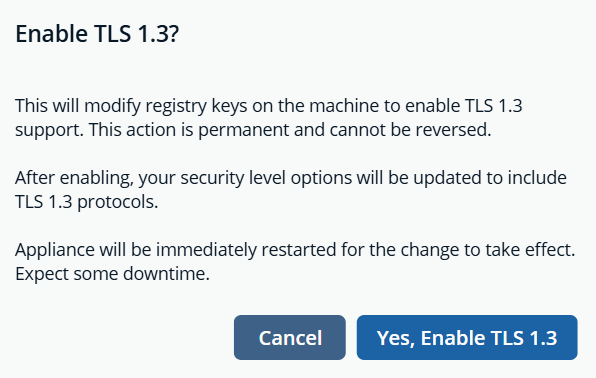Click the words 'updated to include'
This screenshot has width=596, height=378.
pyautogui.click(x=490, y=178)
